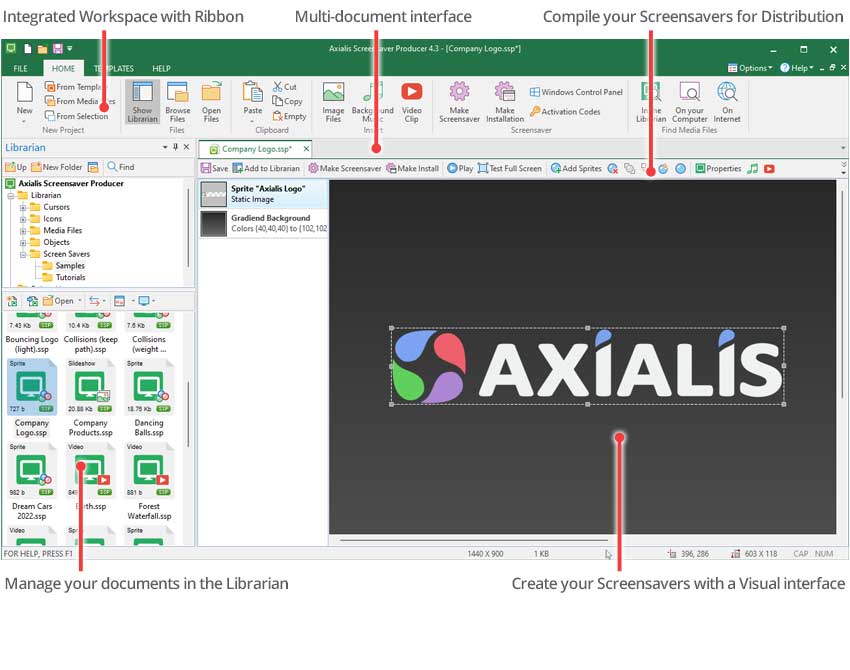Click the AXIALIS logo sprite on canvas

(x=588, y=366)
